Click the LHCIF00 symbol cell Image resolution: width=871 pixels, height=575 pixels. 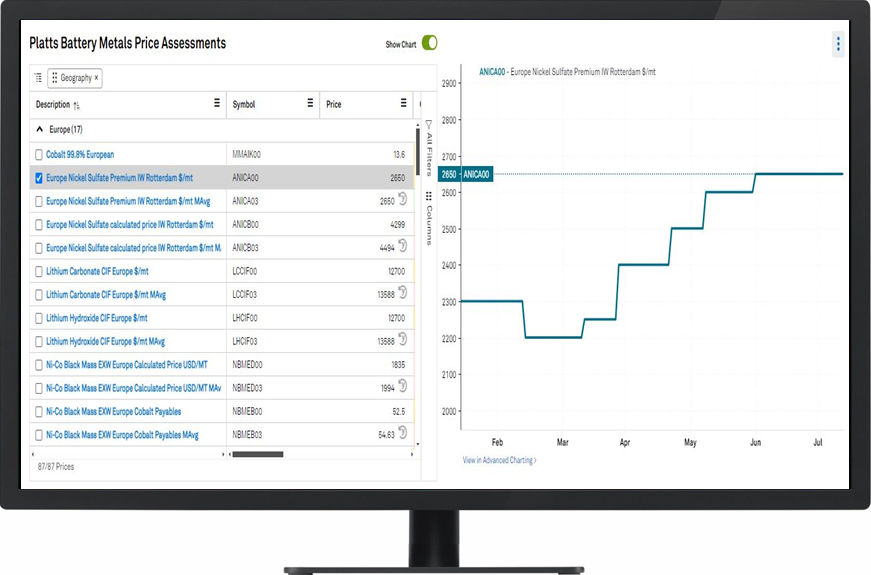pos(273,318)
